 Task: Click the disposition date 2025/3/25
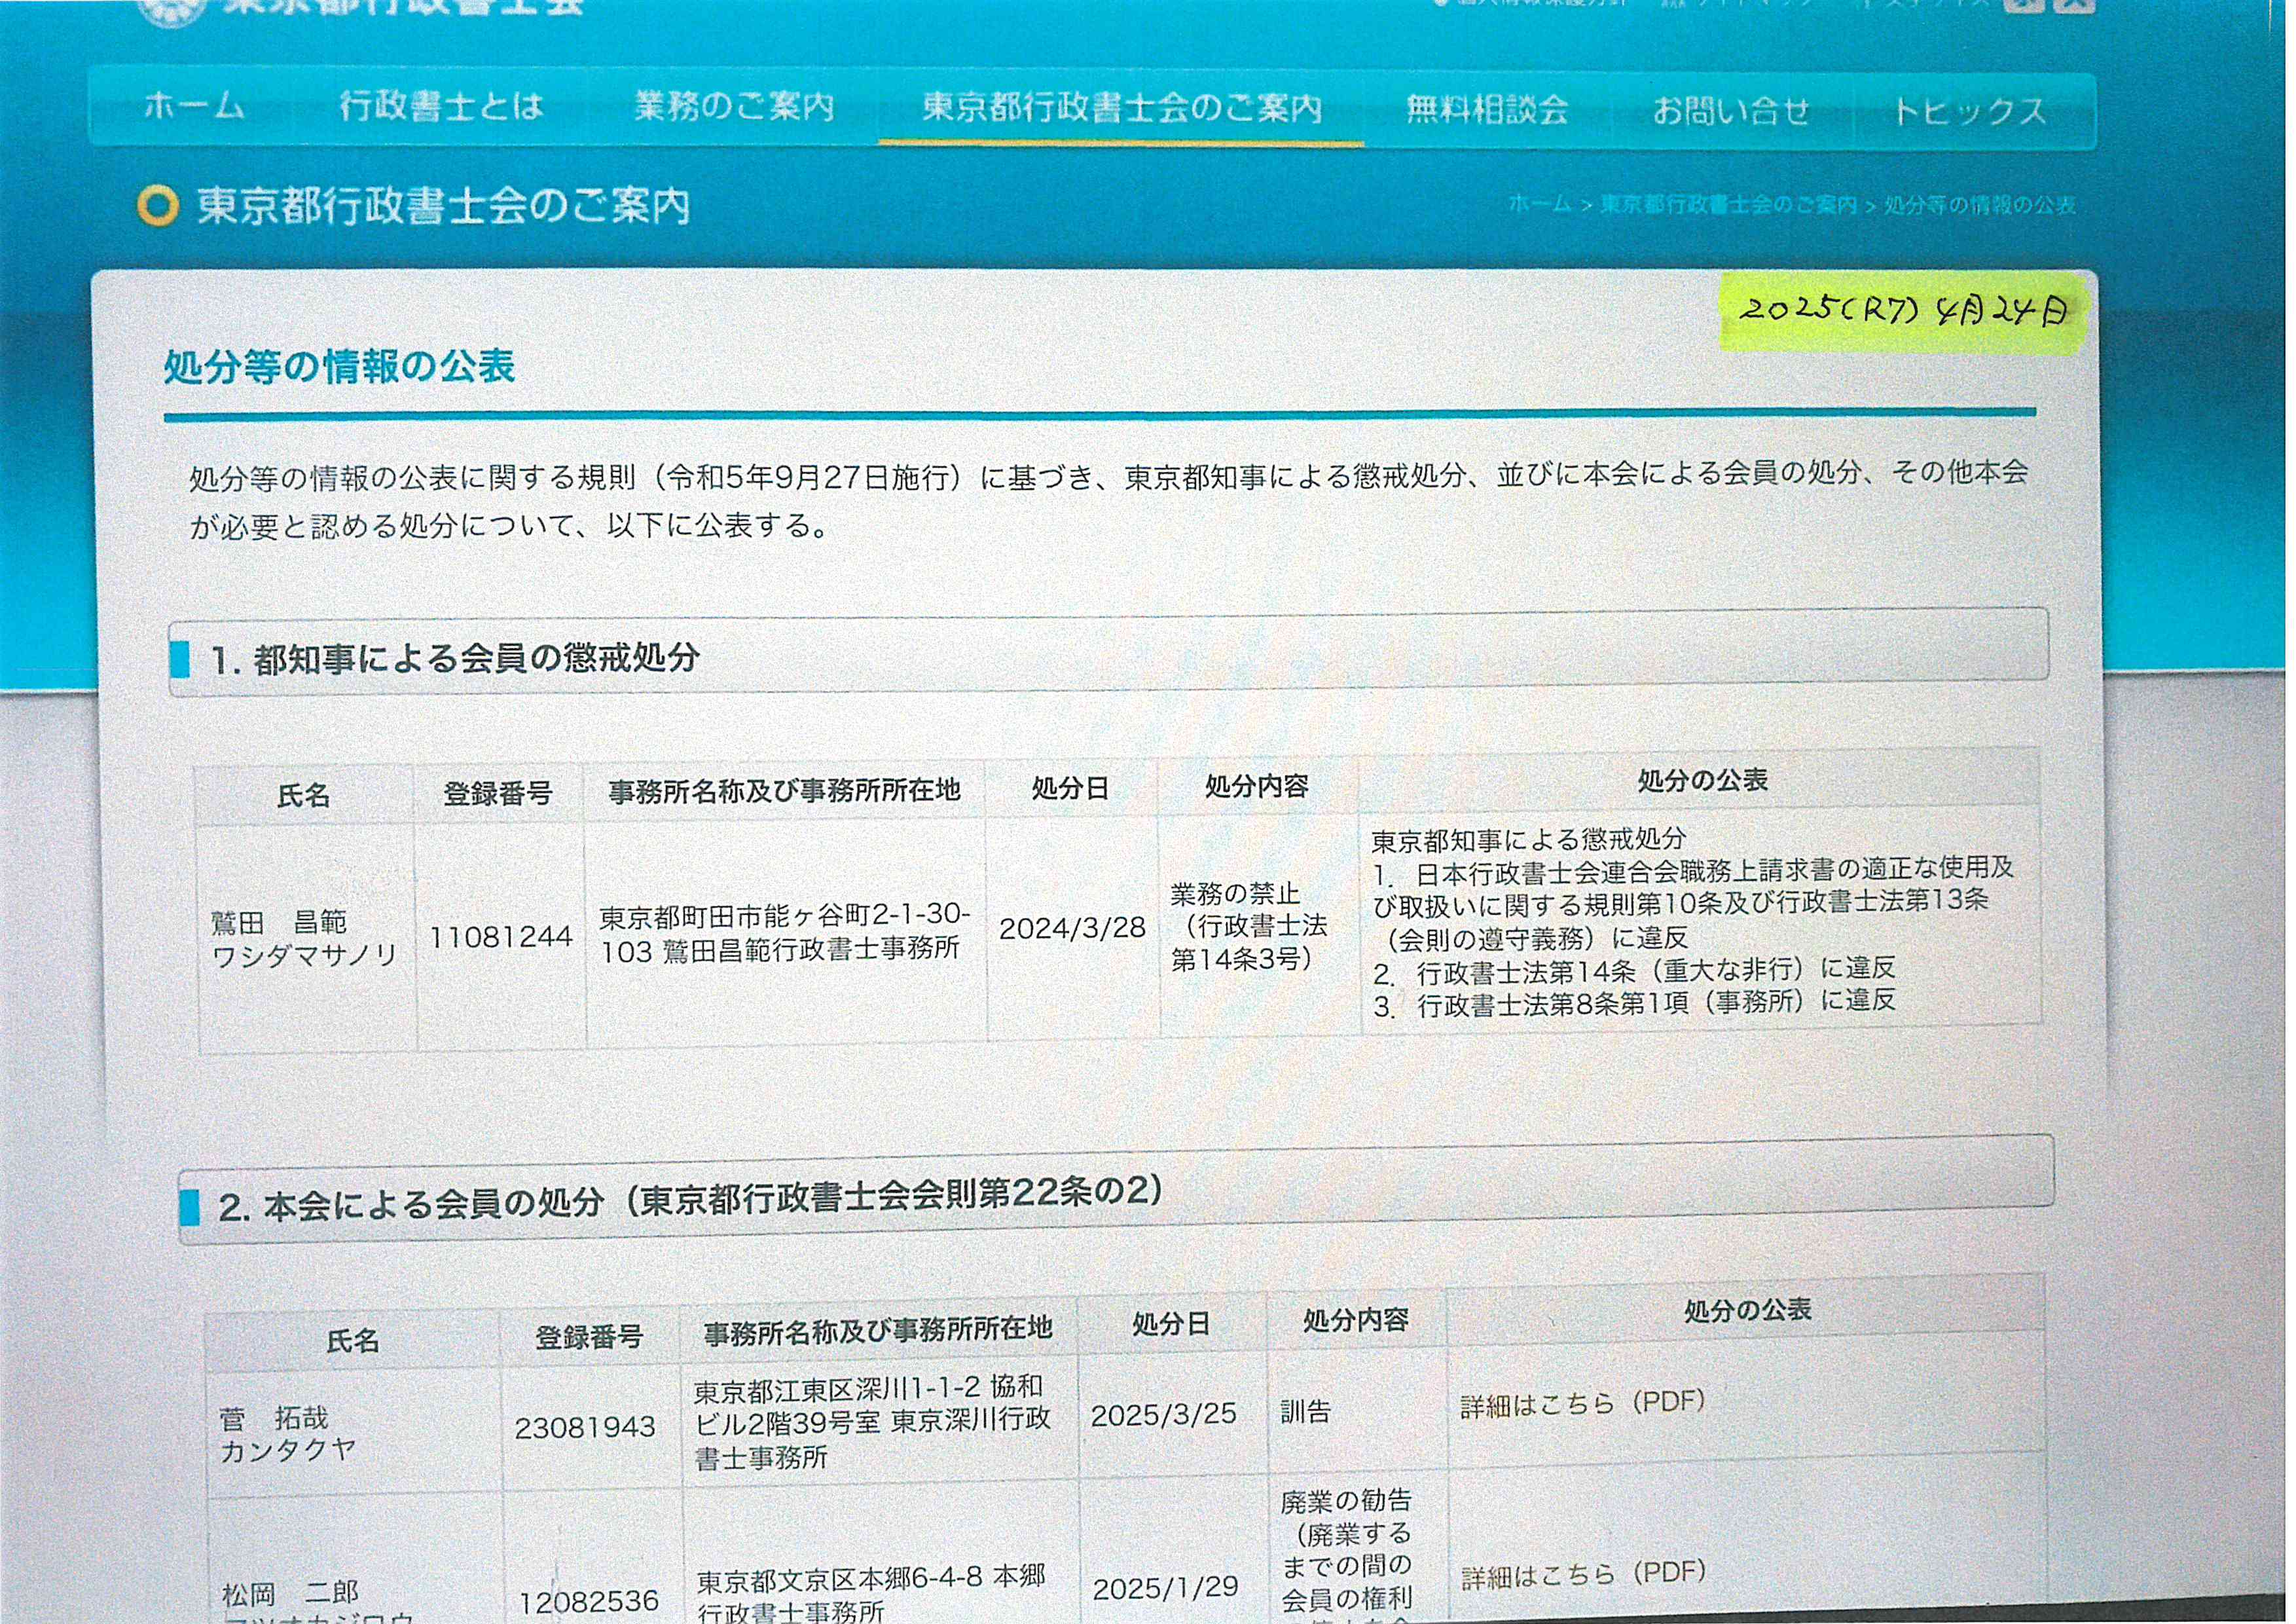coord(1163,1414)
